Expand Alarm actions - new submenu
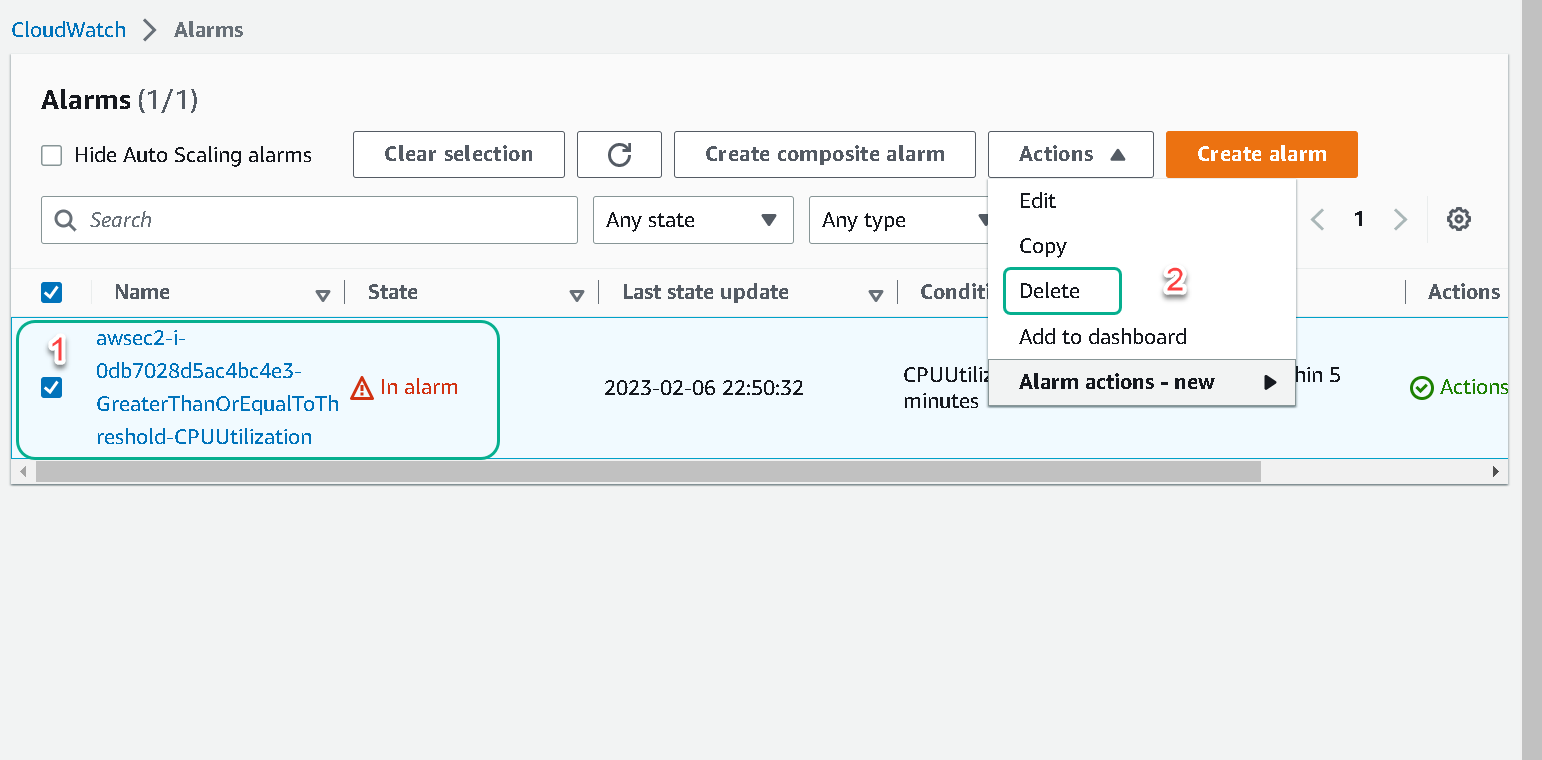The height and width of the screenshot is (760, 1542). (1142, 382)
